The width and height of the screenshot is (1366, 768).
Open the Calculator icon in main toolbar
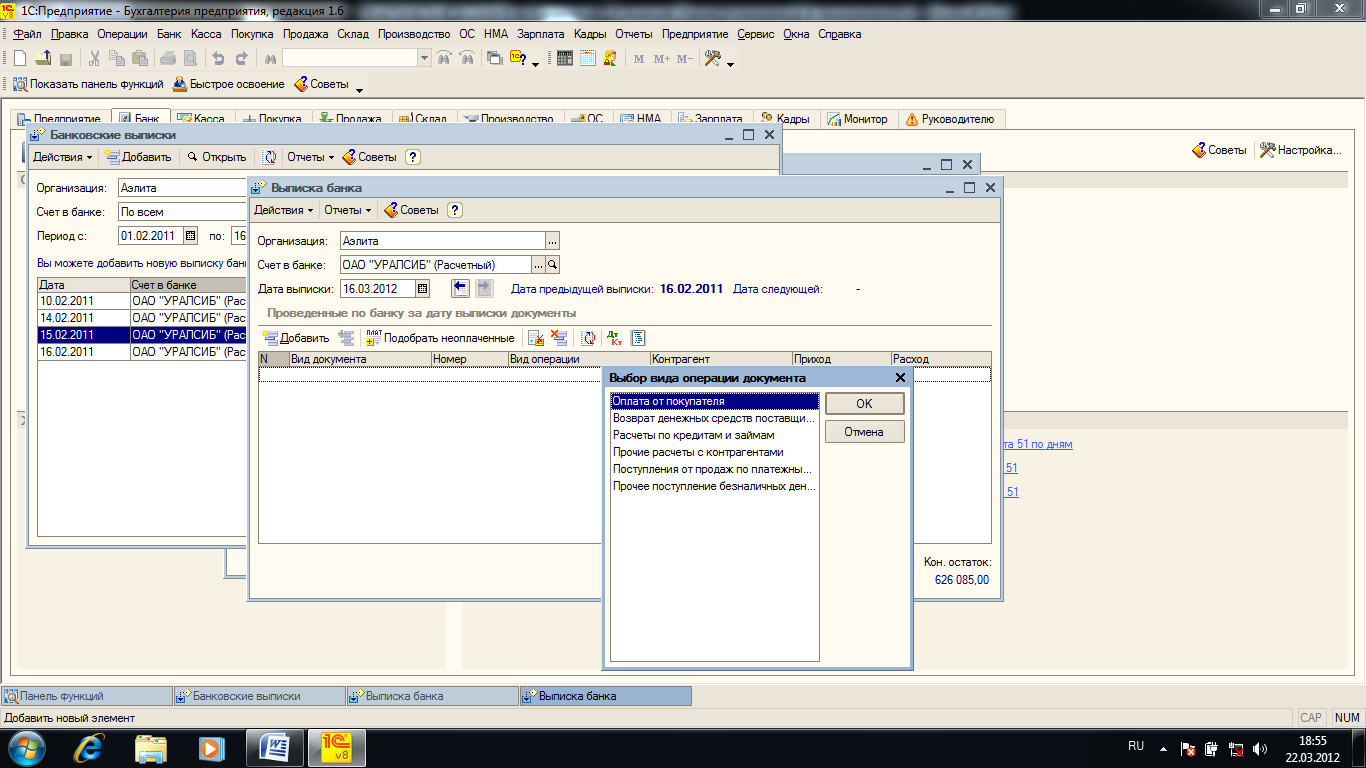(x=565, y=58)
